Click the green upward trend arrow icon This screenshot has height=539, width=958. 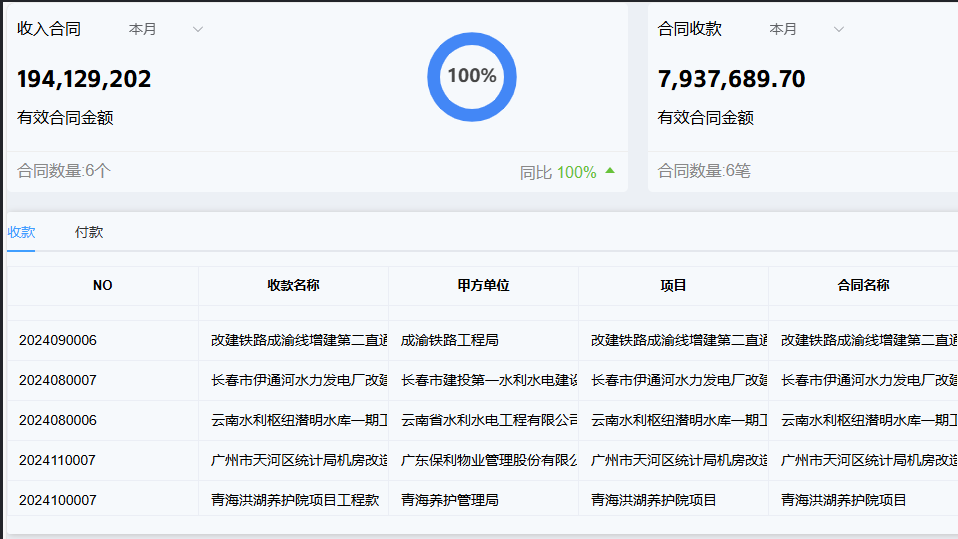click(x=610, y=171)
